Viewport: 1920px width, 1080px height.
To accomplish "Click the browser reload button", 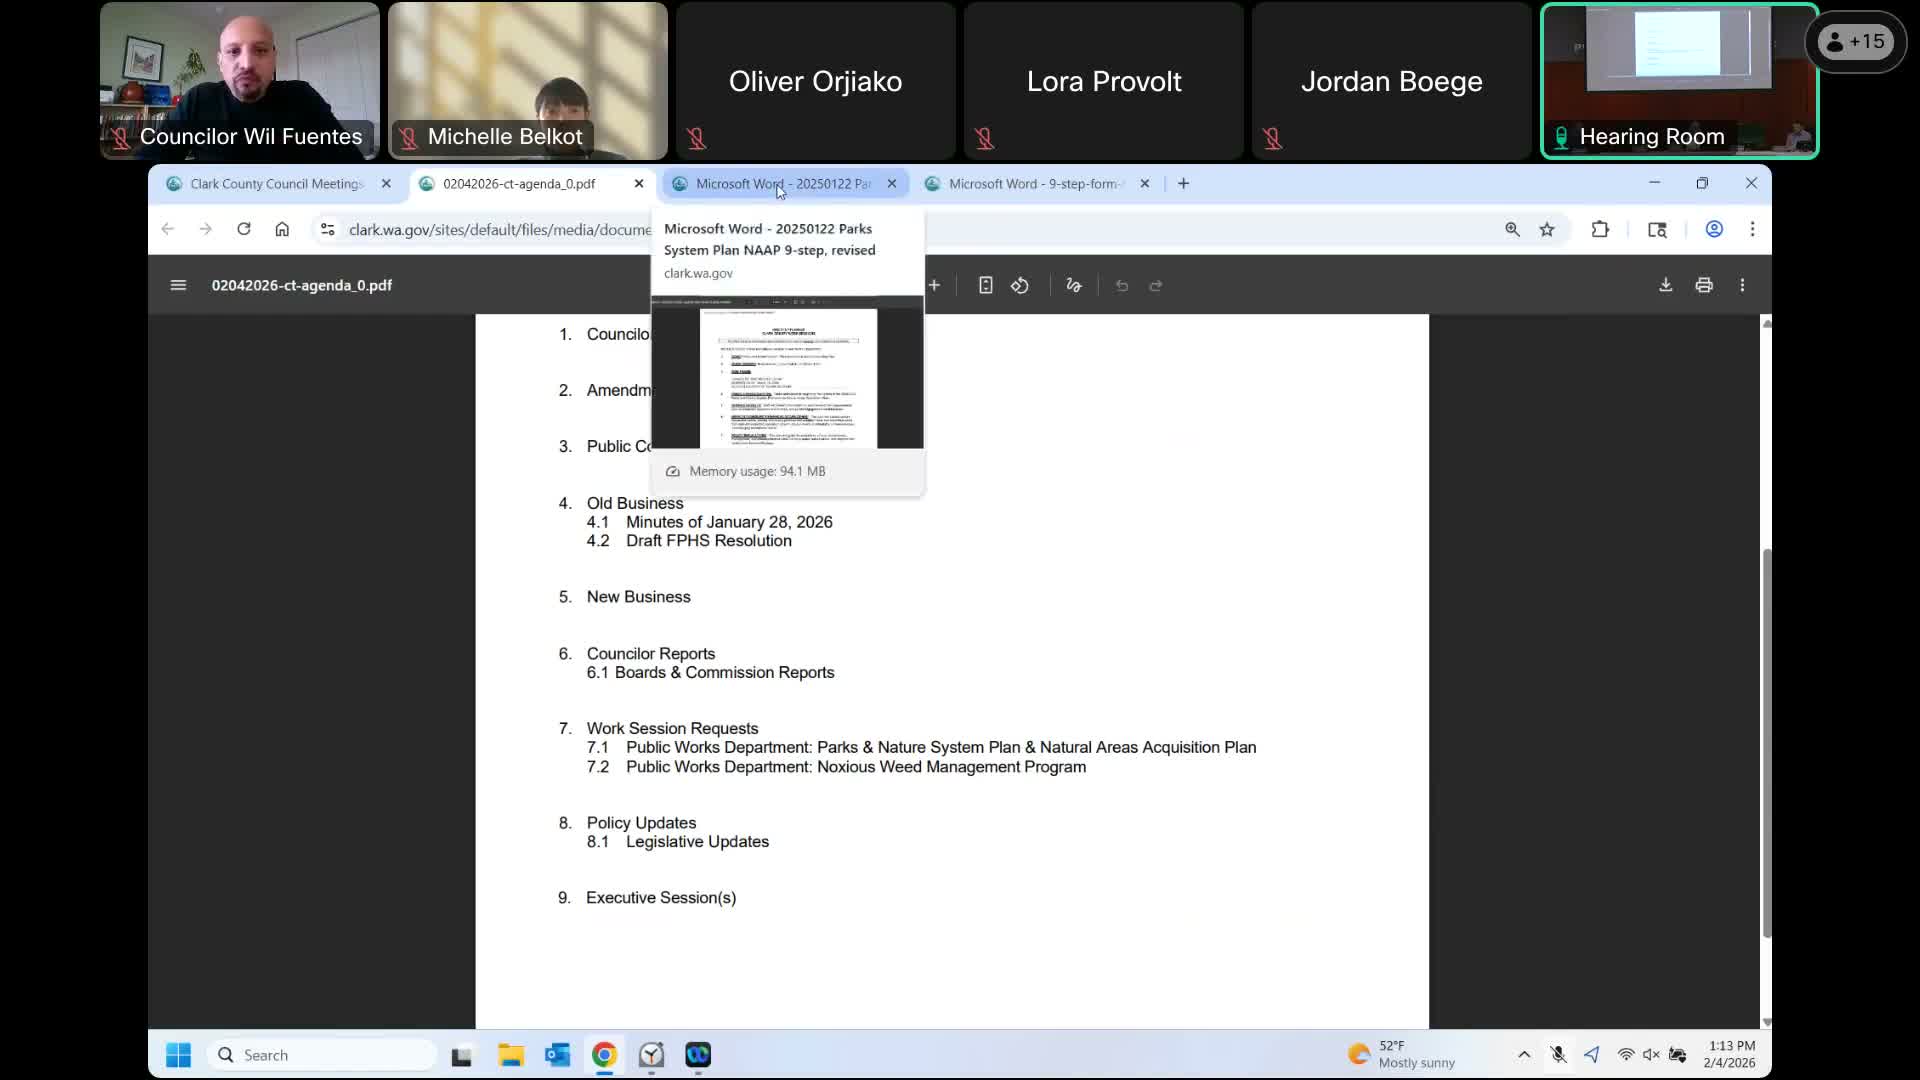I will tap(243, 229).
